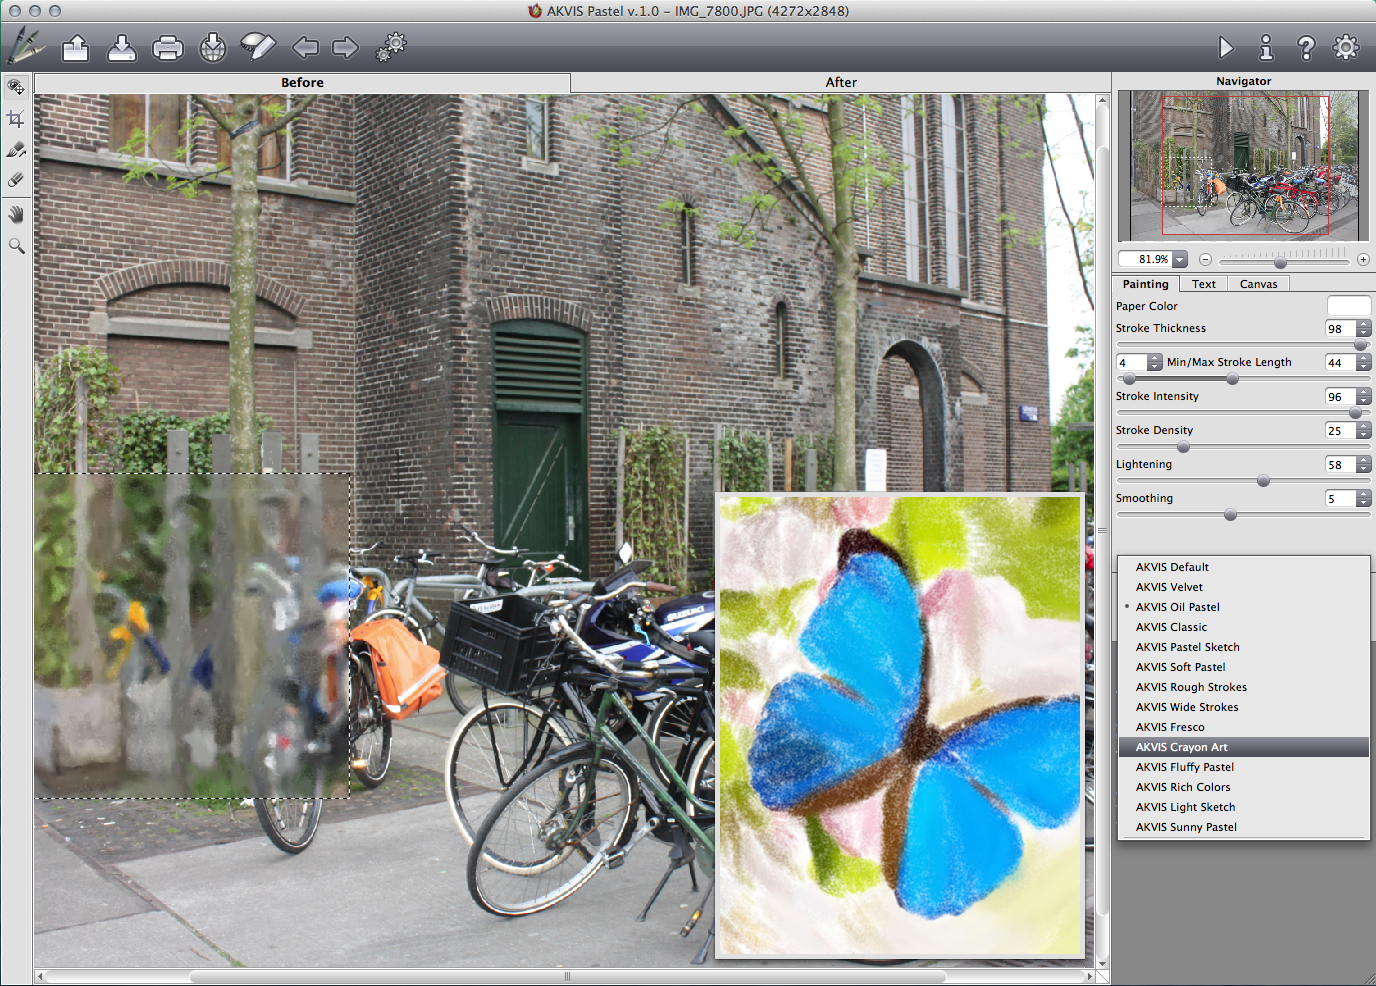This screenshot has width=1376, height=986.
Task: Choose the AKVIS Soft Pastel preset
Action: point(1180,667)
